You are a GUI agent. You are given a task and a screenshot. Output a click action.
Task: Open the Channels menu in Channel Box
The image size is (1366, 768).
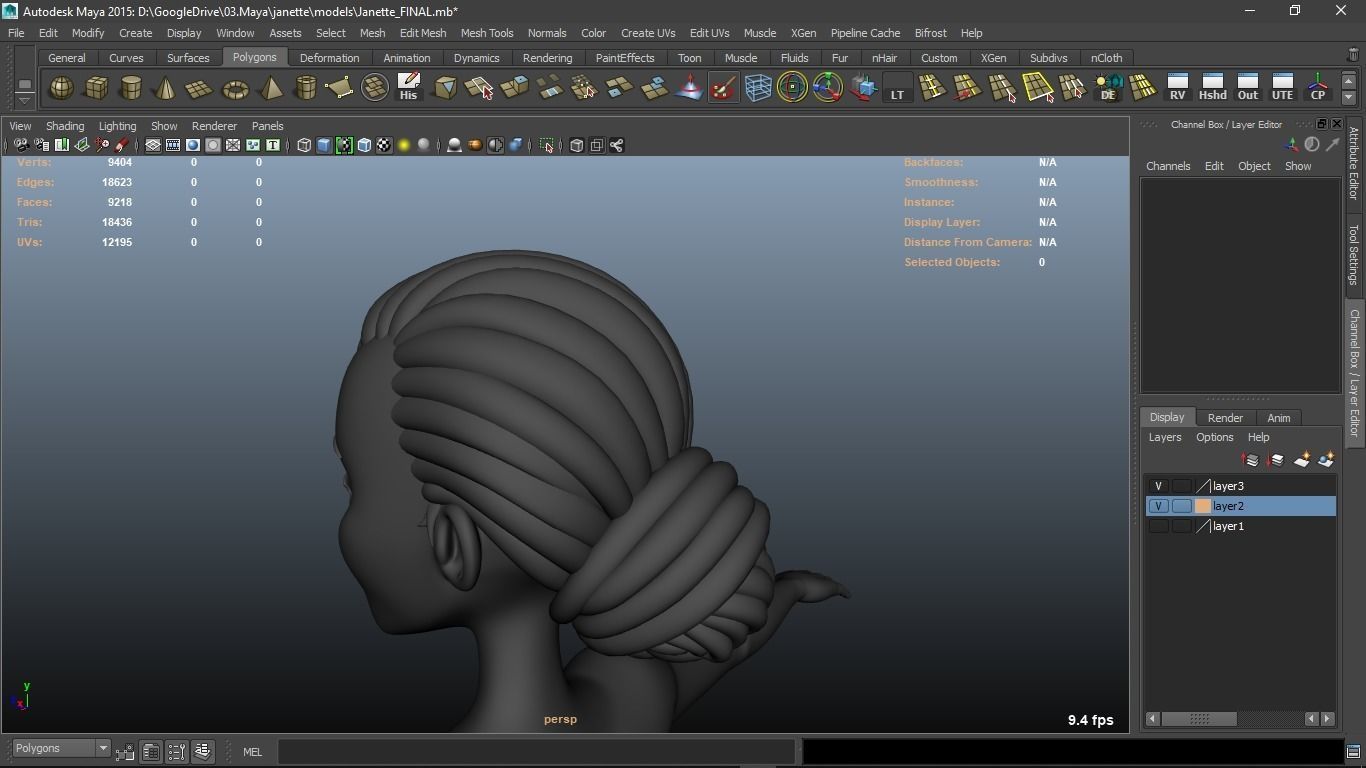tap(1168, 166)
